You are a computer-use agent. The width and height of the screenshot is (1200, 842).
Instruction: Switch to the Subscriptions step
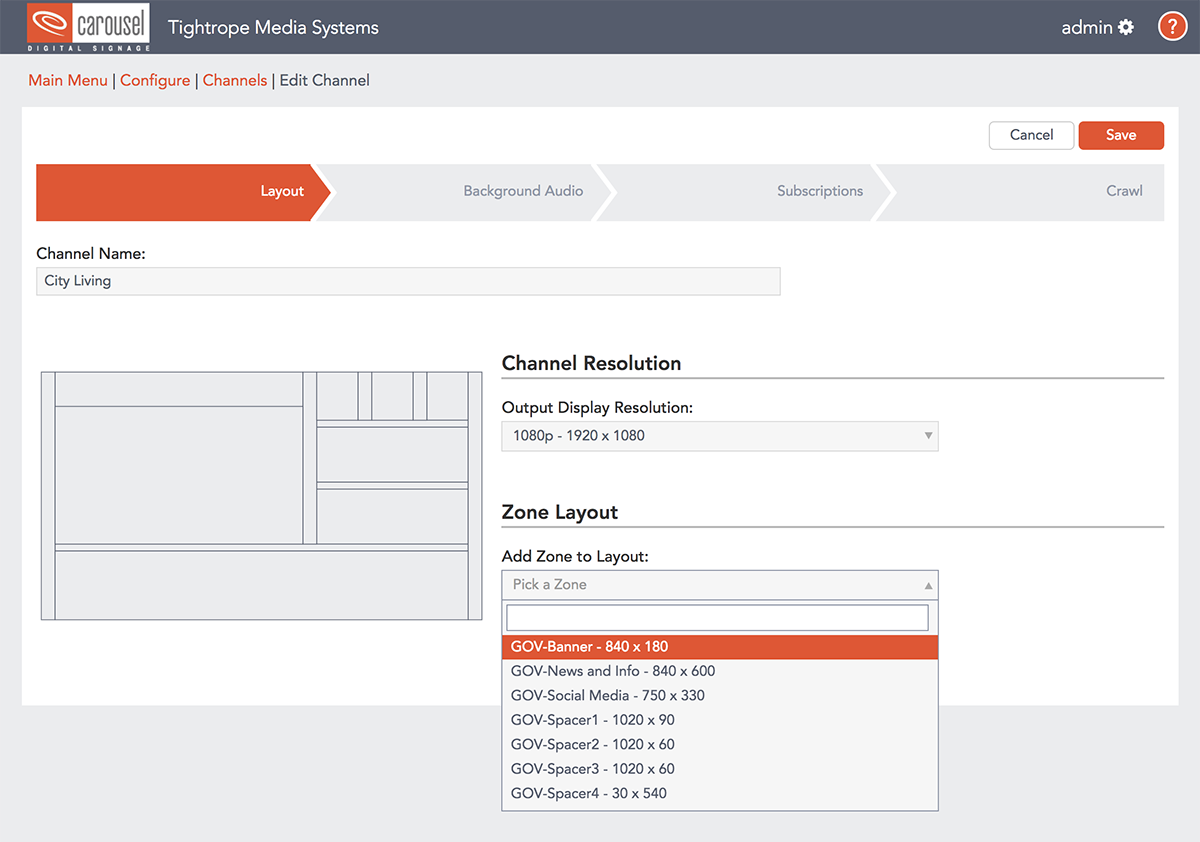[x=819, y=191]
